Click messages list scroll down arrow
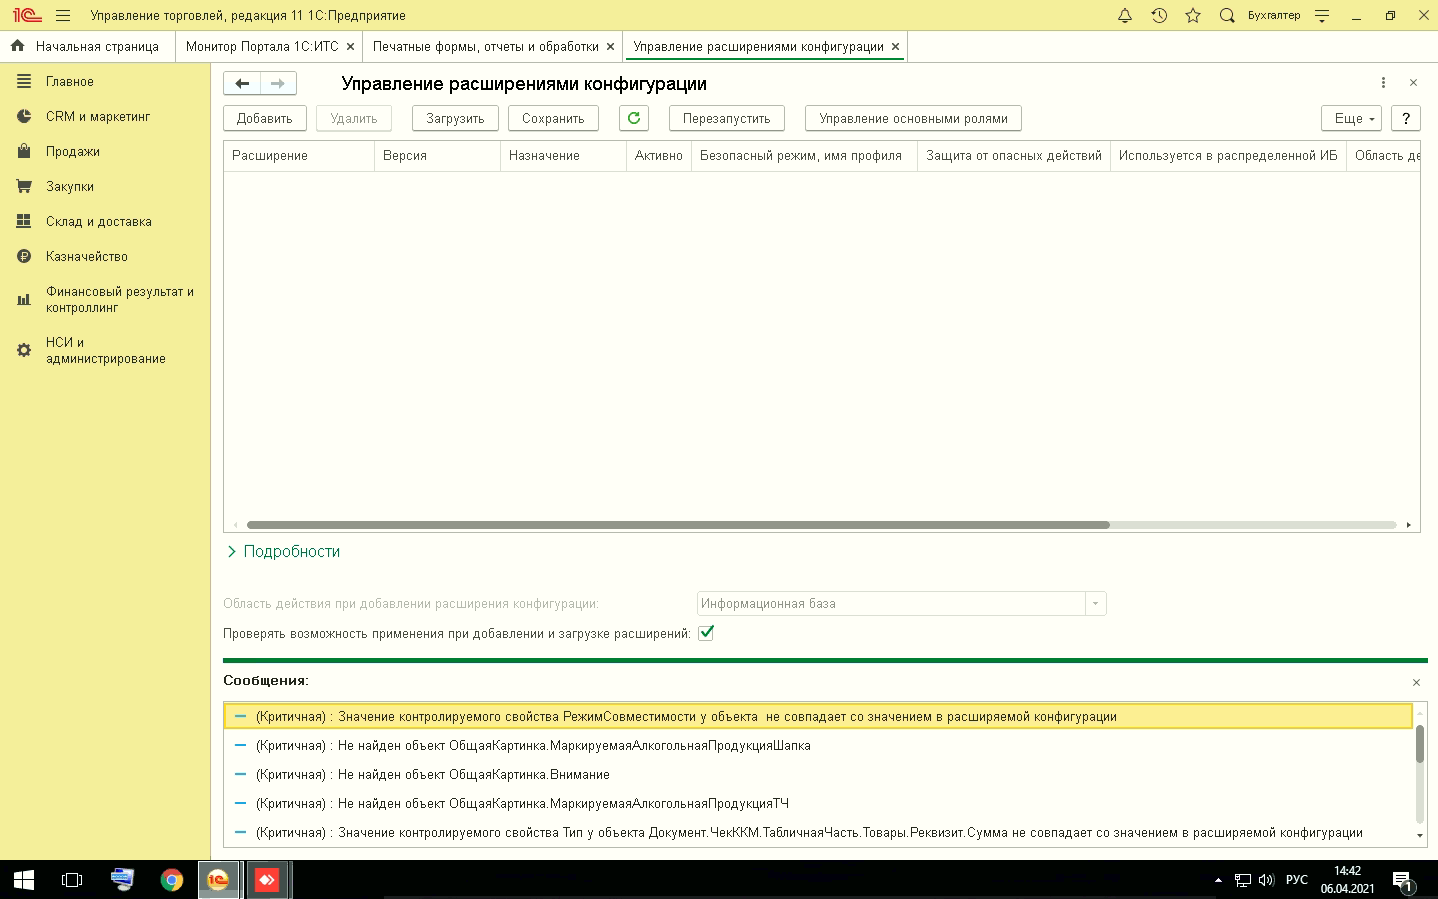The width and height of the screenshot is (1438, 899). click(x=1420, y=836)
